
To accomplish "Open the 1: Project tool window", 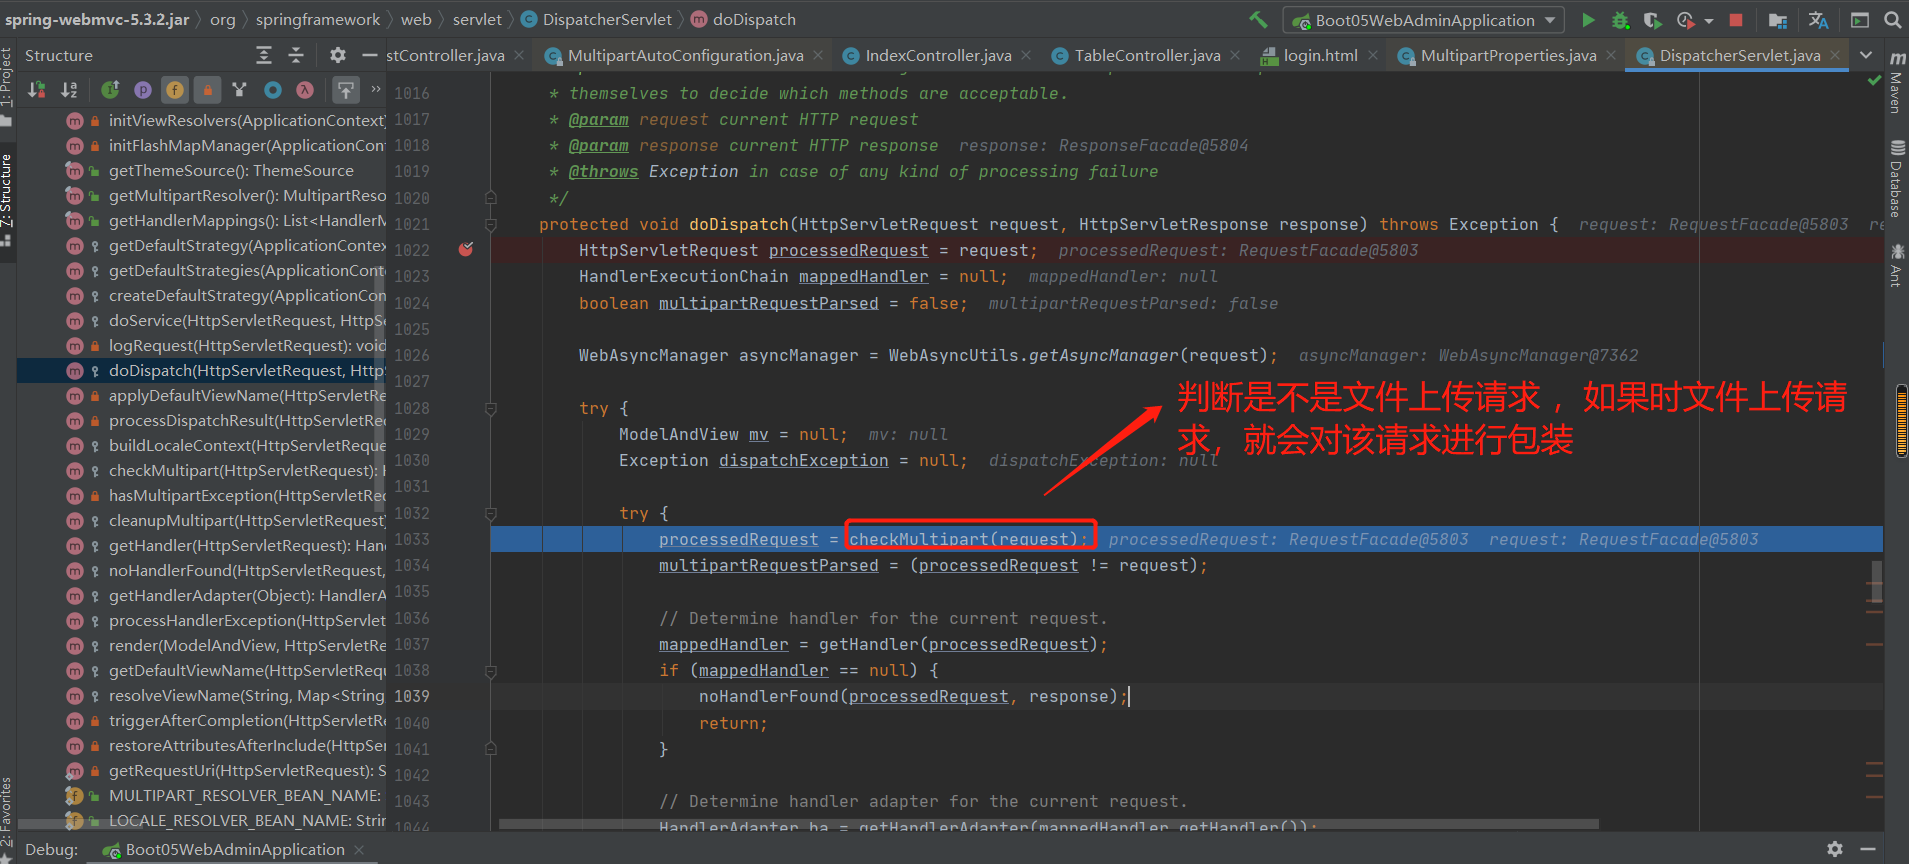I will pos(7,85).
